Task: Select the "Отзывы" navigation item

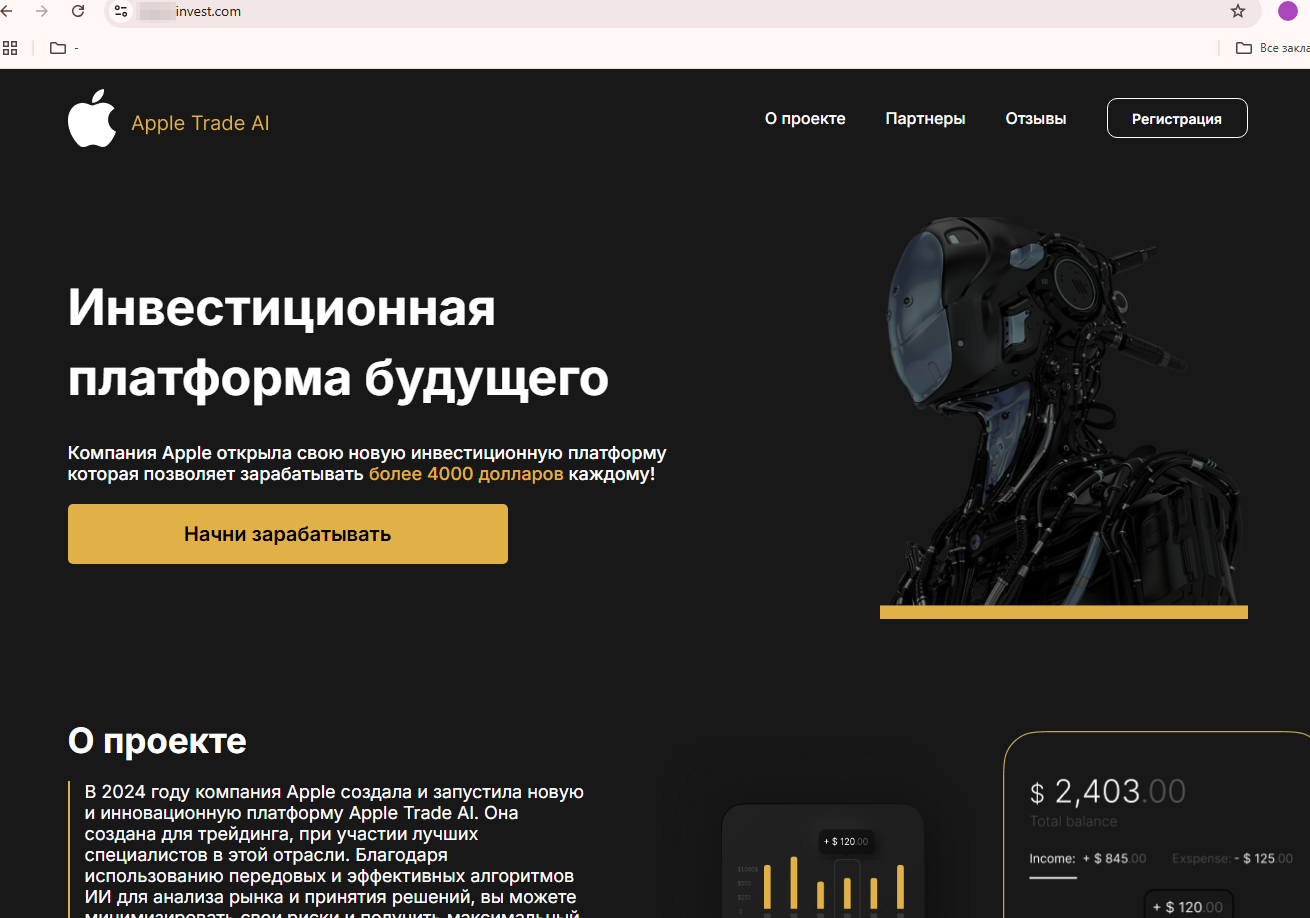Action: pos(1035,119)
